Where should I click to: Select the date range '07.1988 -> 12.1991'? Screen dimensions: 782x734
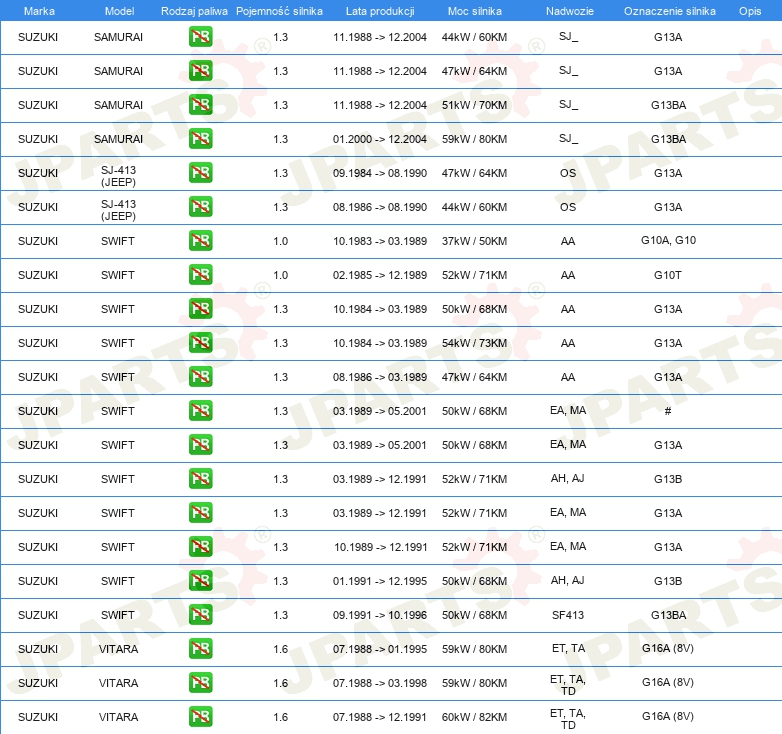[x=380, y=717]
